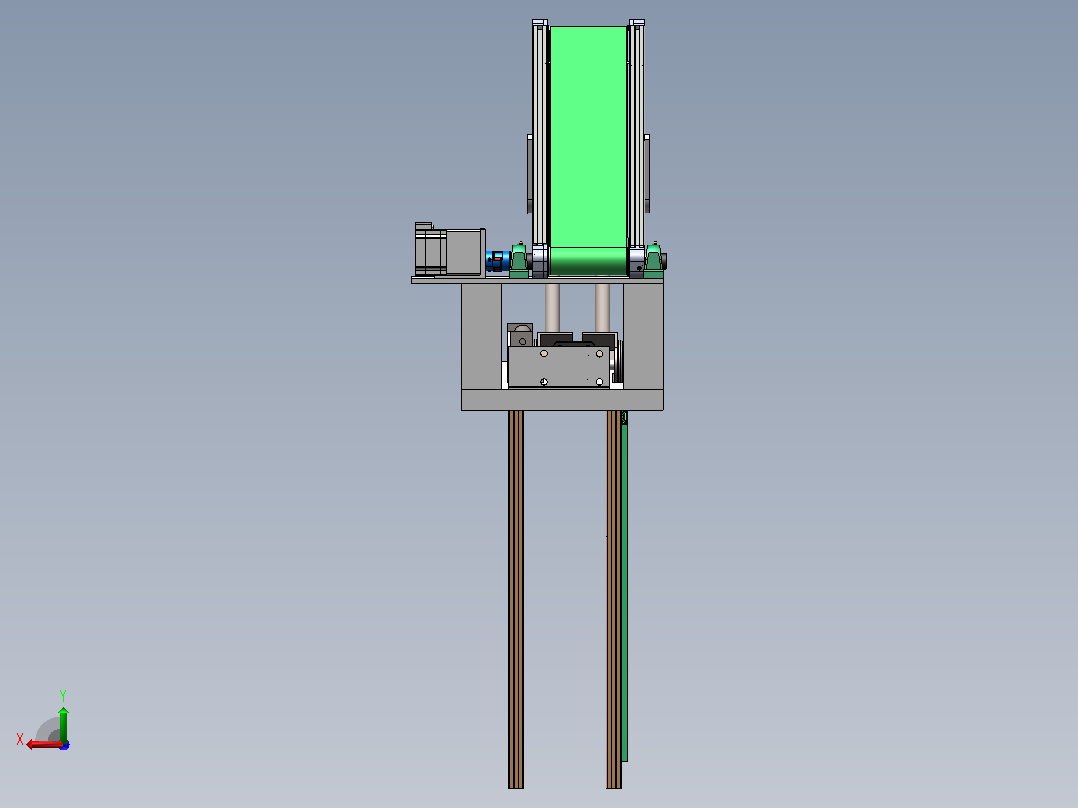This screenshot has height=808, width=1078.
Task: Select the left vertical guide shaft
Action: (552, 308)
